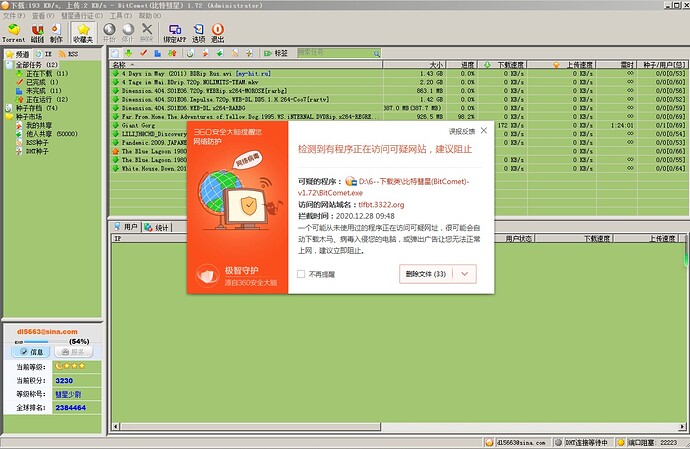Click the green-arrow page filter icon in list toolbar
Image resolution: width=690 pixels, height=449 pixels.
click(x=220, y=53)
